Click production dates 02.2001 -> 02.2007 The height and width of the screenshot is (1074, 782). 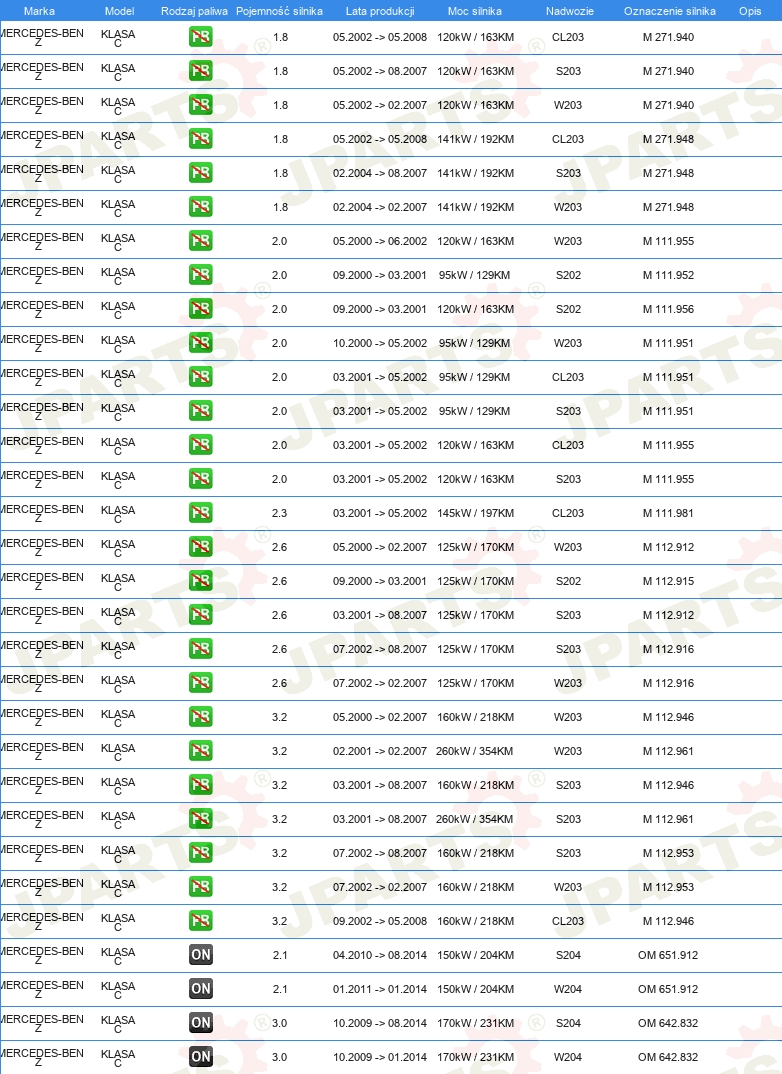(380, 751)
